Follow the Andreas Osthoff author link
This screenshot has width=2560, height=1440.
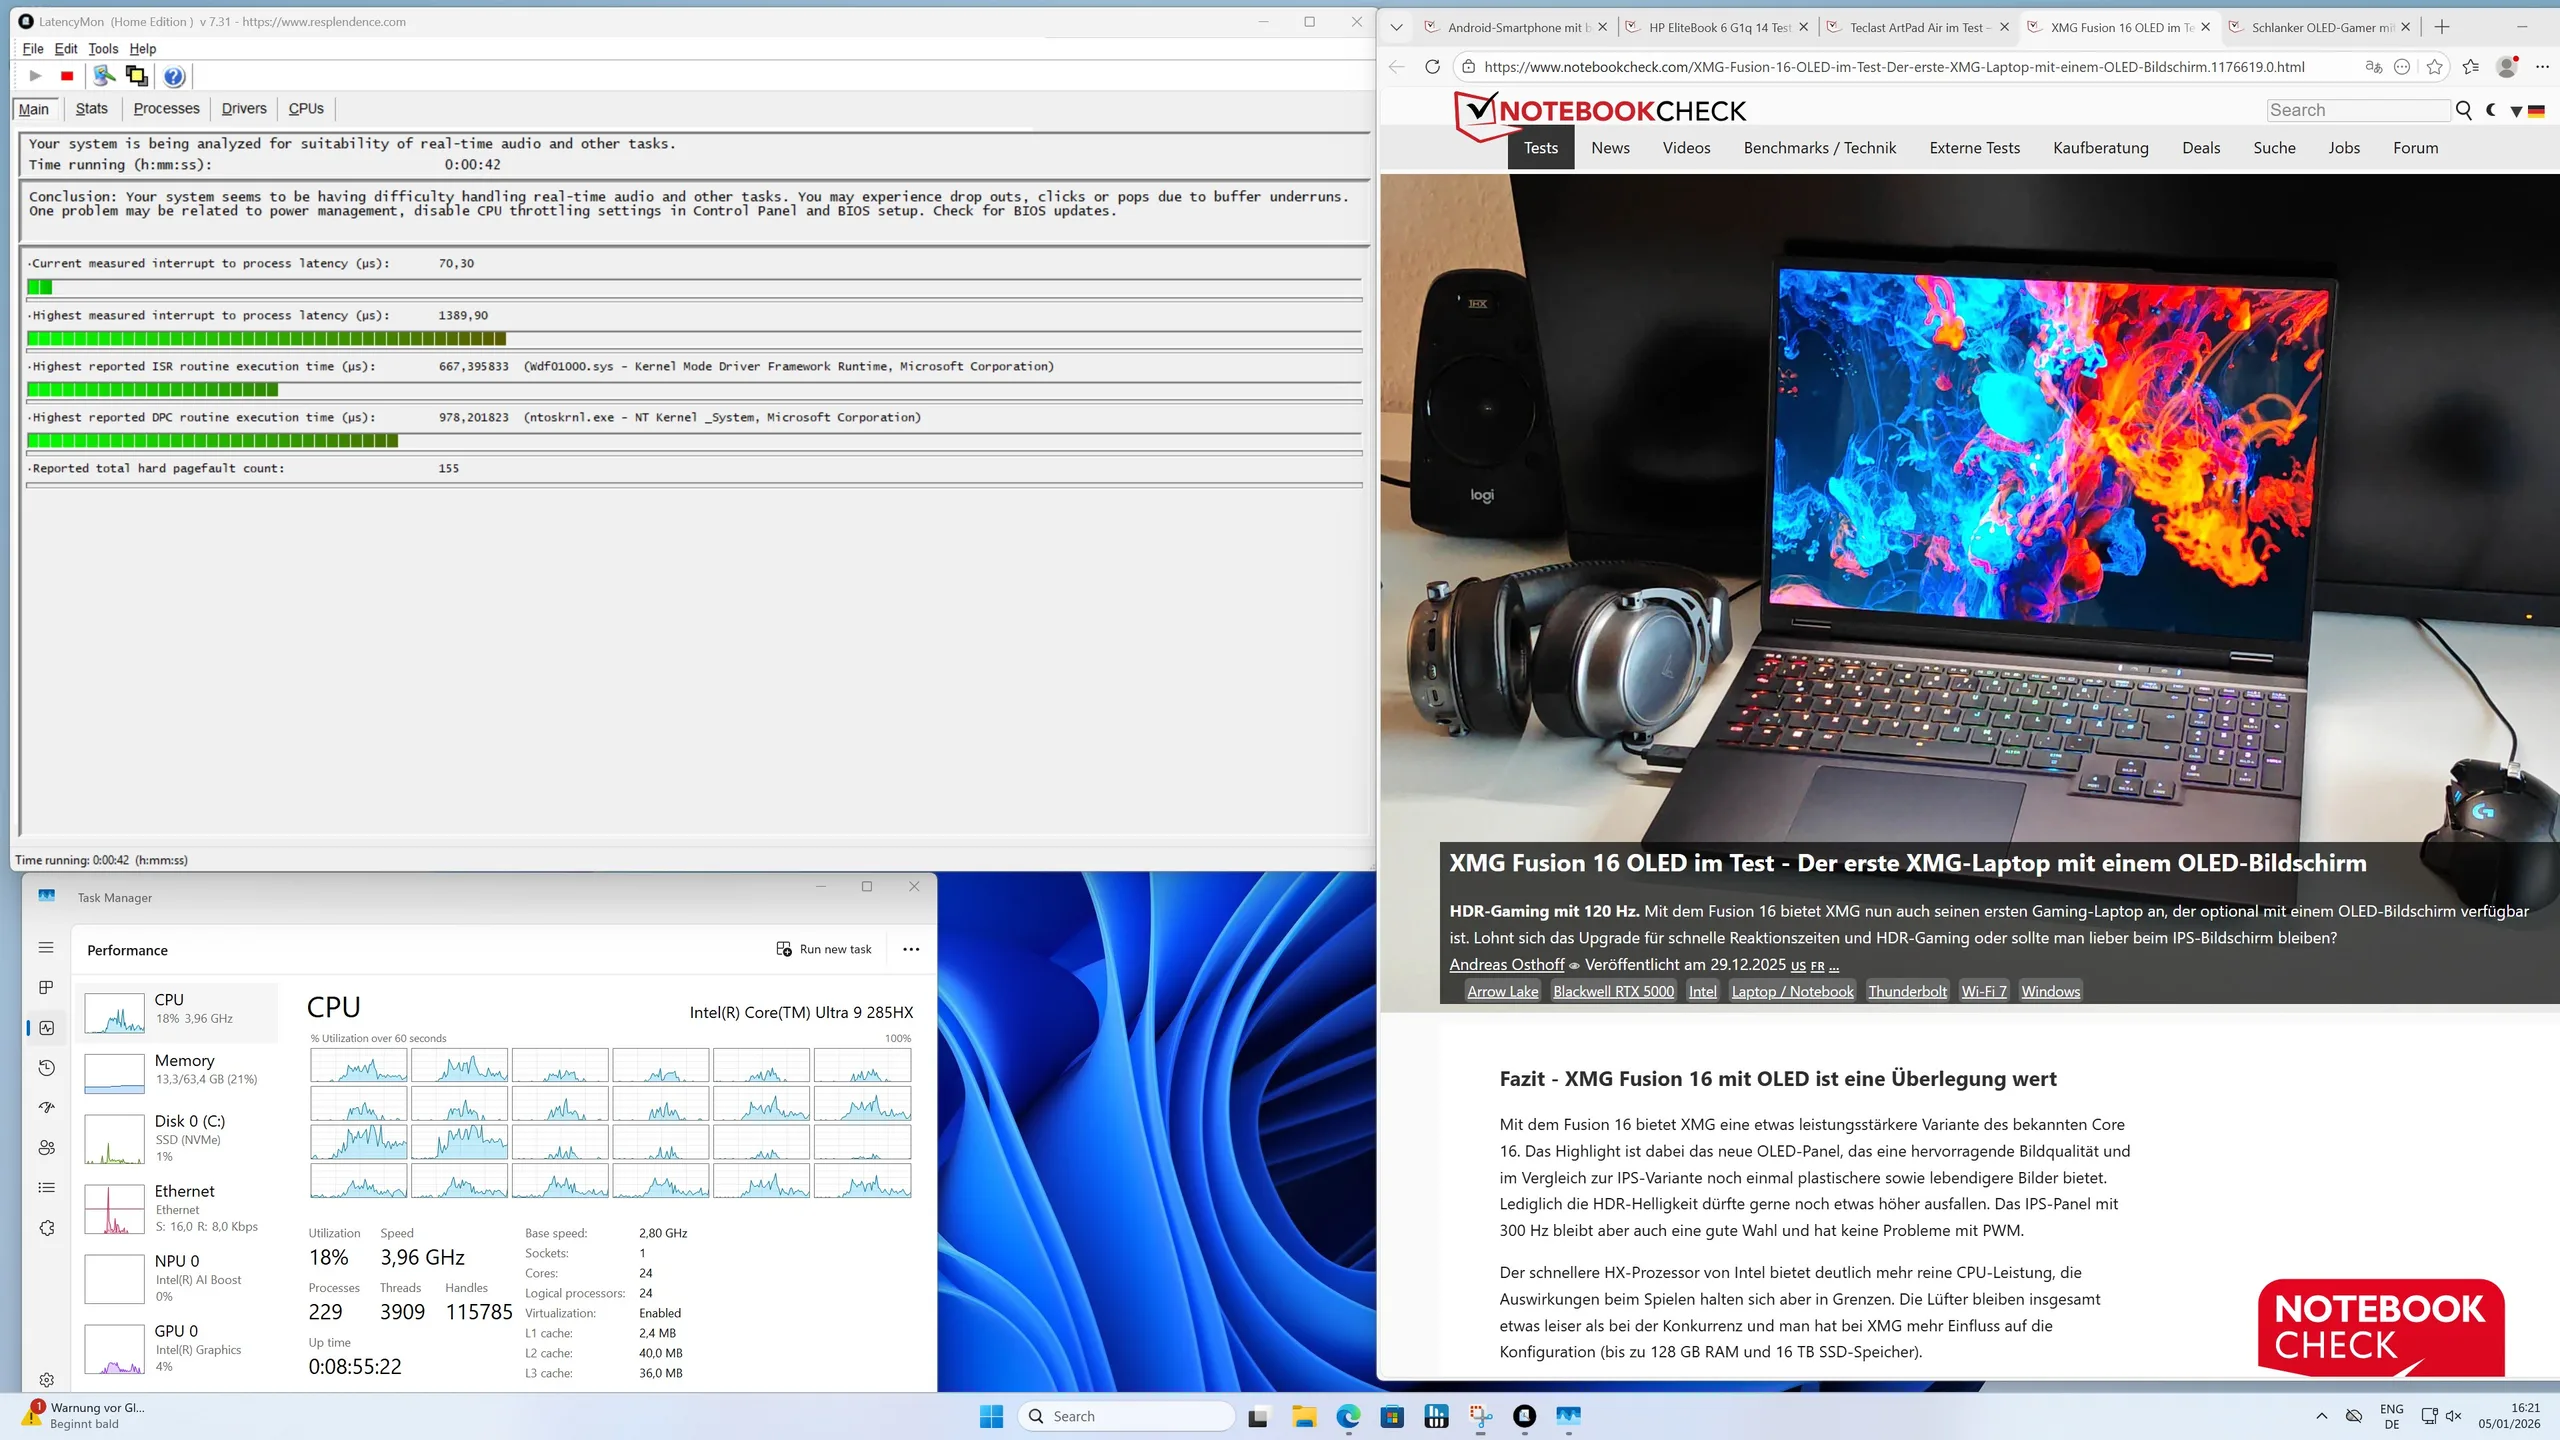[1506, 964]
